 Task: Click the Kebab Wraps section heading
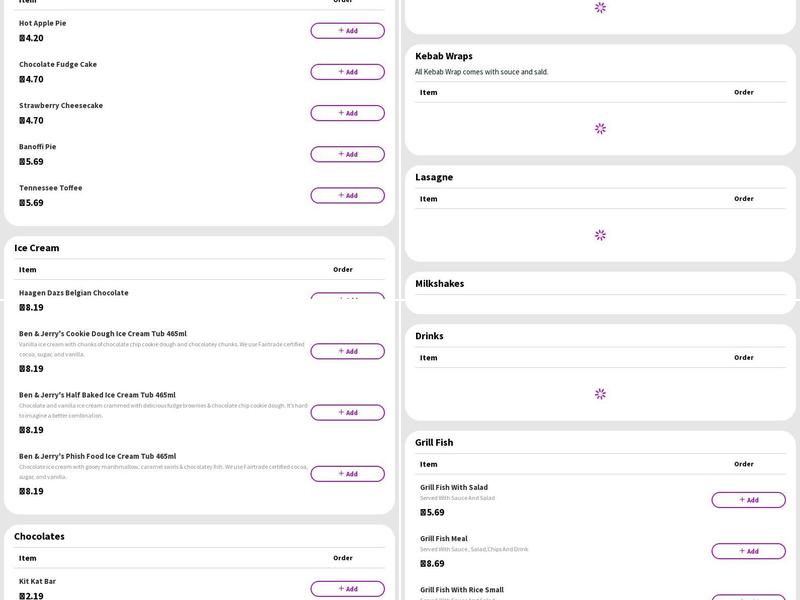click(x=444, y=56)
